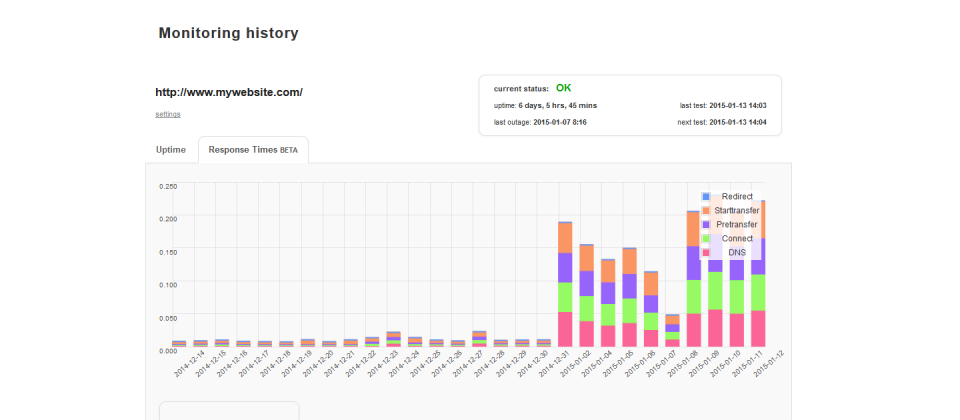The image size is (960, 420).
Task: Click the blue Redirect legend swatch
Action: [x=705, y=197]
